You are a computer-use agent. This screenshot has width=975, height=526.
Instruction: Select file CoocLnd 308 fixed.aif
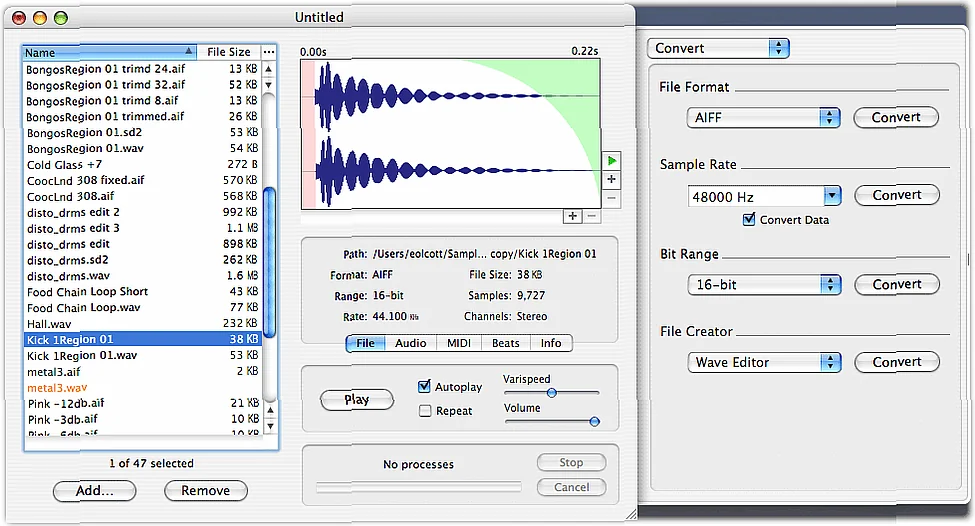coord(142,180)
